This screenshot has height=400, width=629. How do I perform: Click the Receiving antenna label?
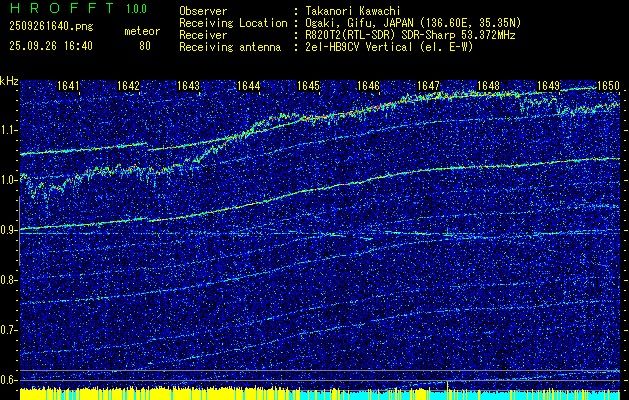tap(230, 47)
